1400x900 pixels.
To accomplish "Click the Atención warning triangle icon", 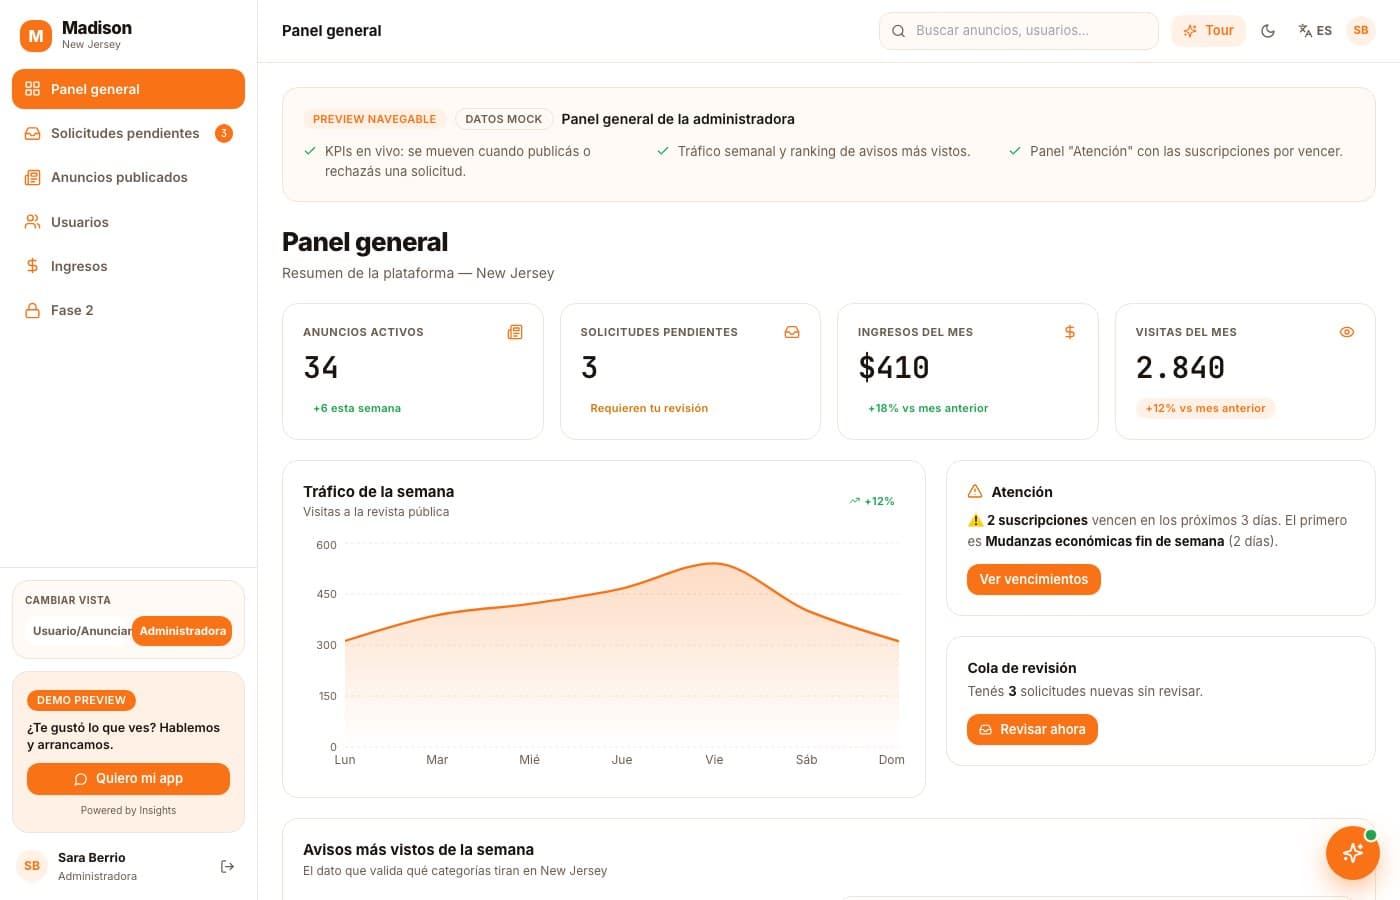I will point(975,491).
